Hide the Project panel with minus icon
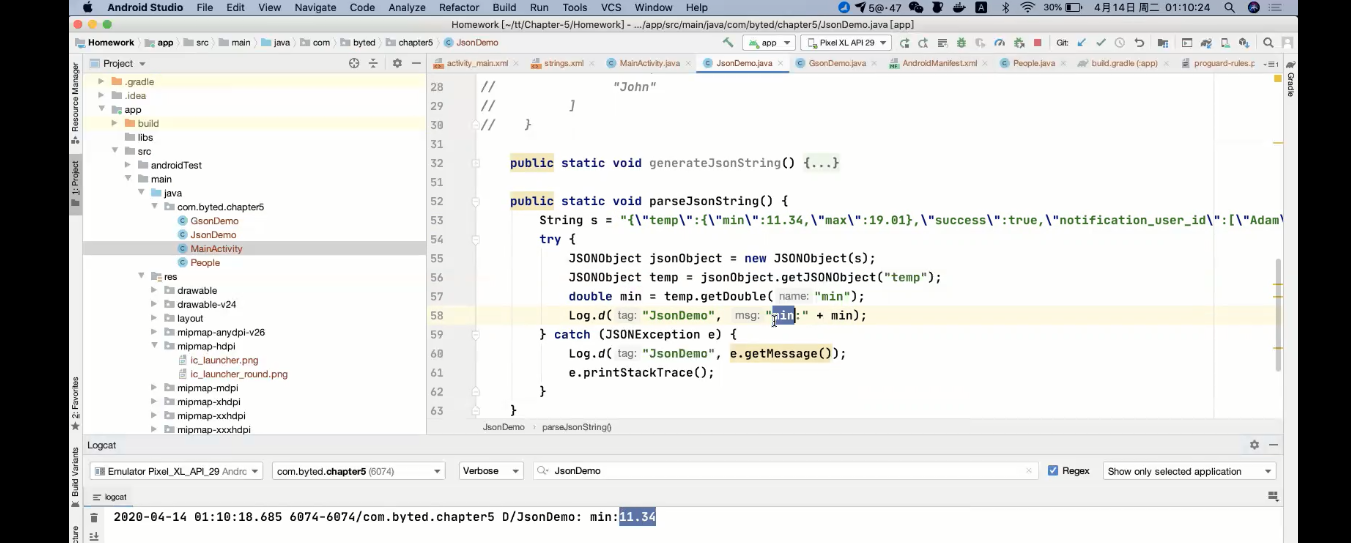The image size is (1351, 543). coord(414,63)
